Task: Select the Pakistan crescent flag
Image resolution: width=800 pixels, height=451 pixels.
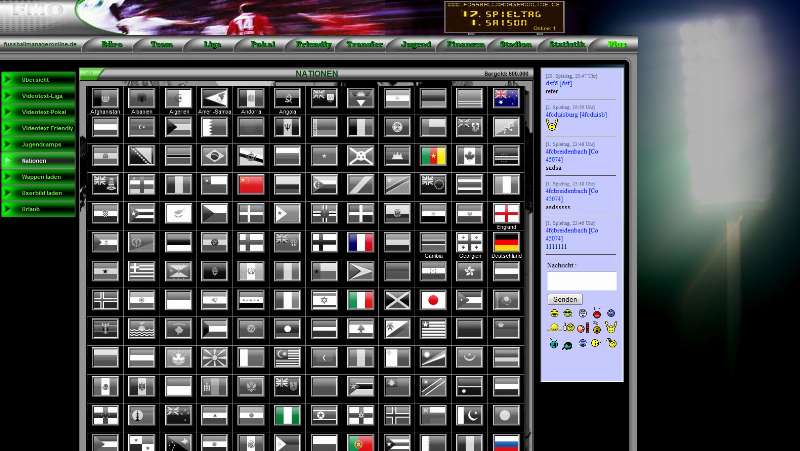Action: tap(469, 415)
